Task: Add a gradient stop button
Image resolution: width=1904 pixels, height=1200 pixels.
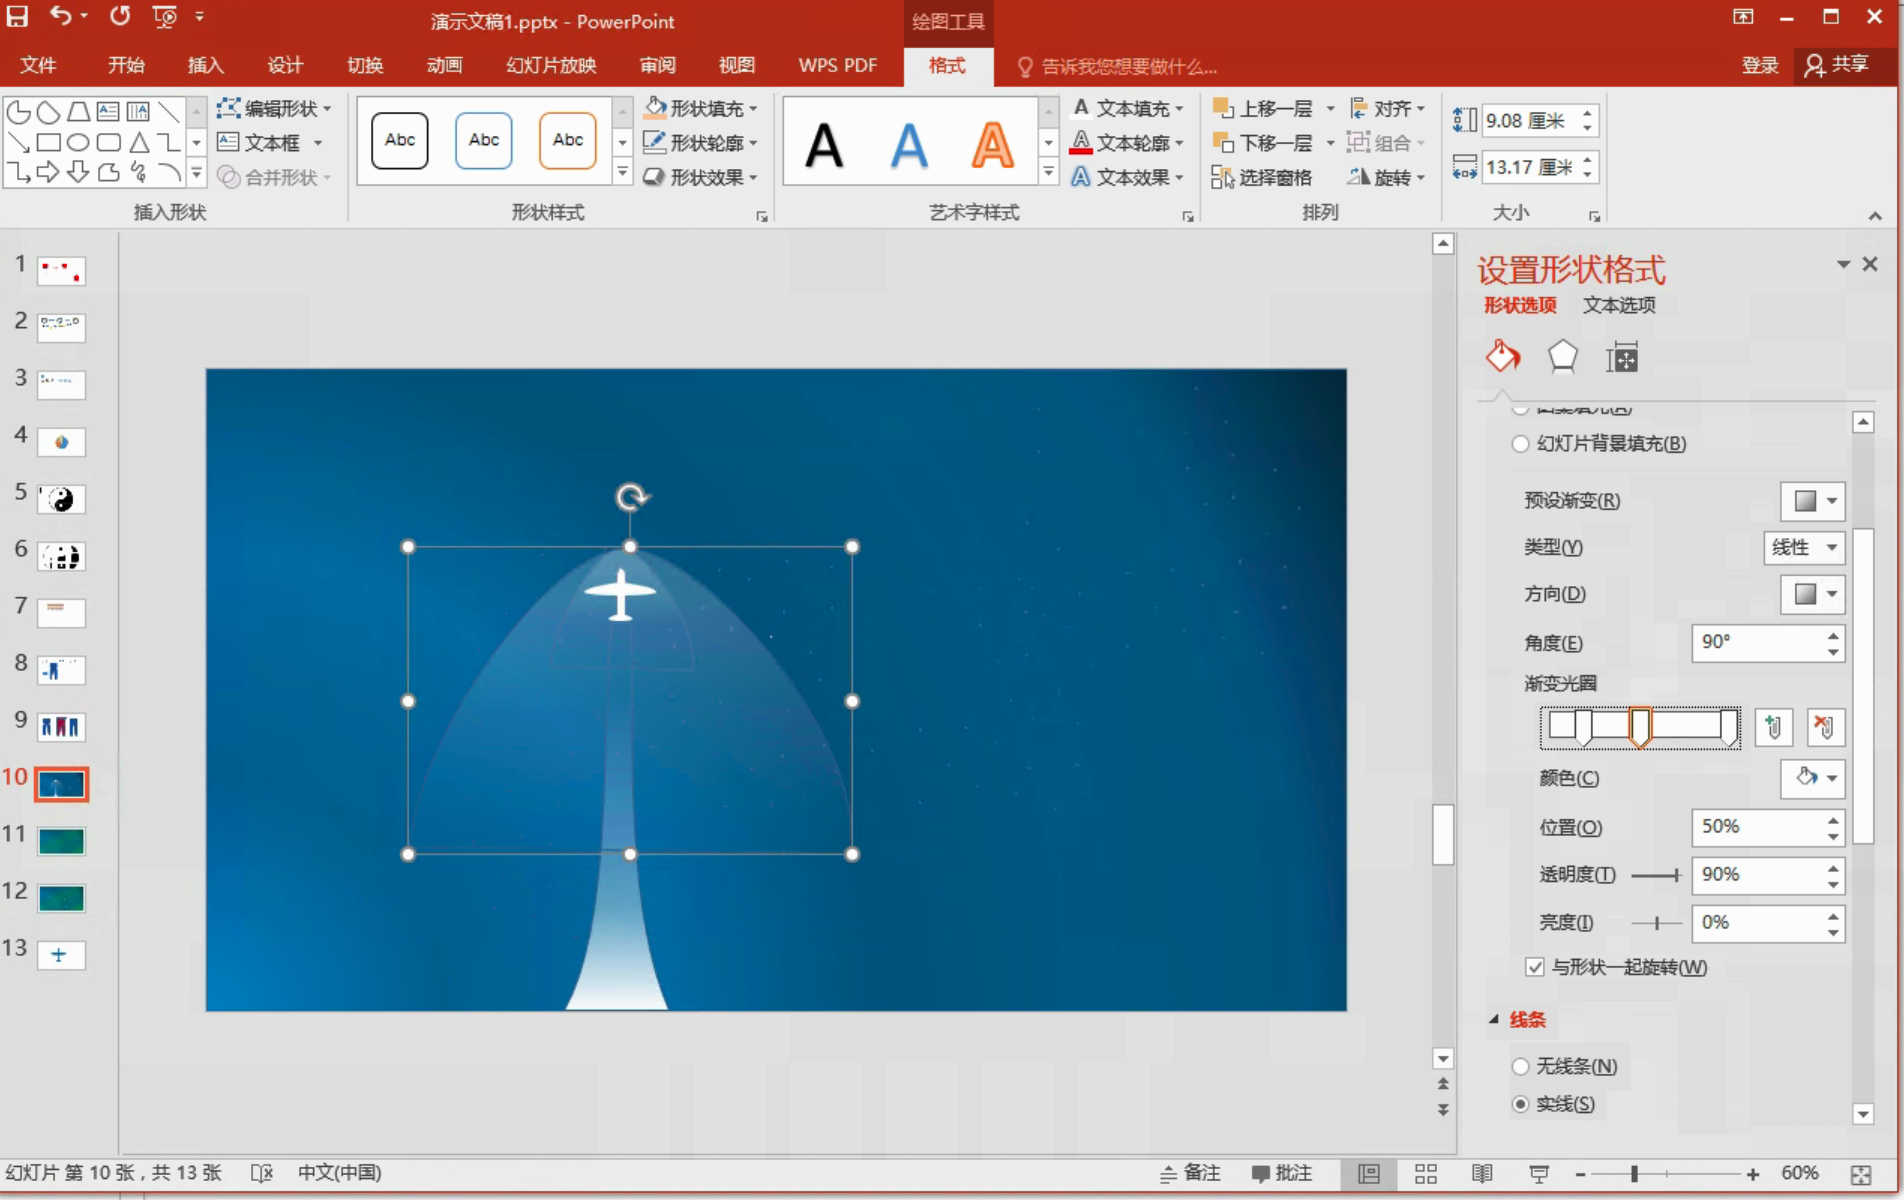Action: pos(1774,727)
